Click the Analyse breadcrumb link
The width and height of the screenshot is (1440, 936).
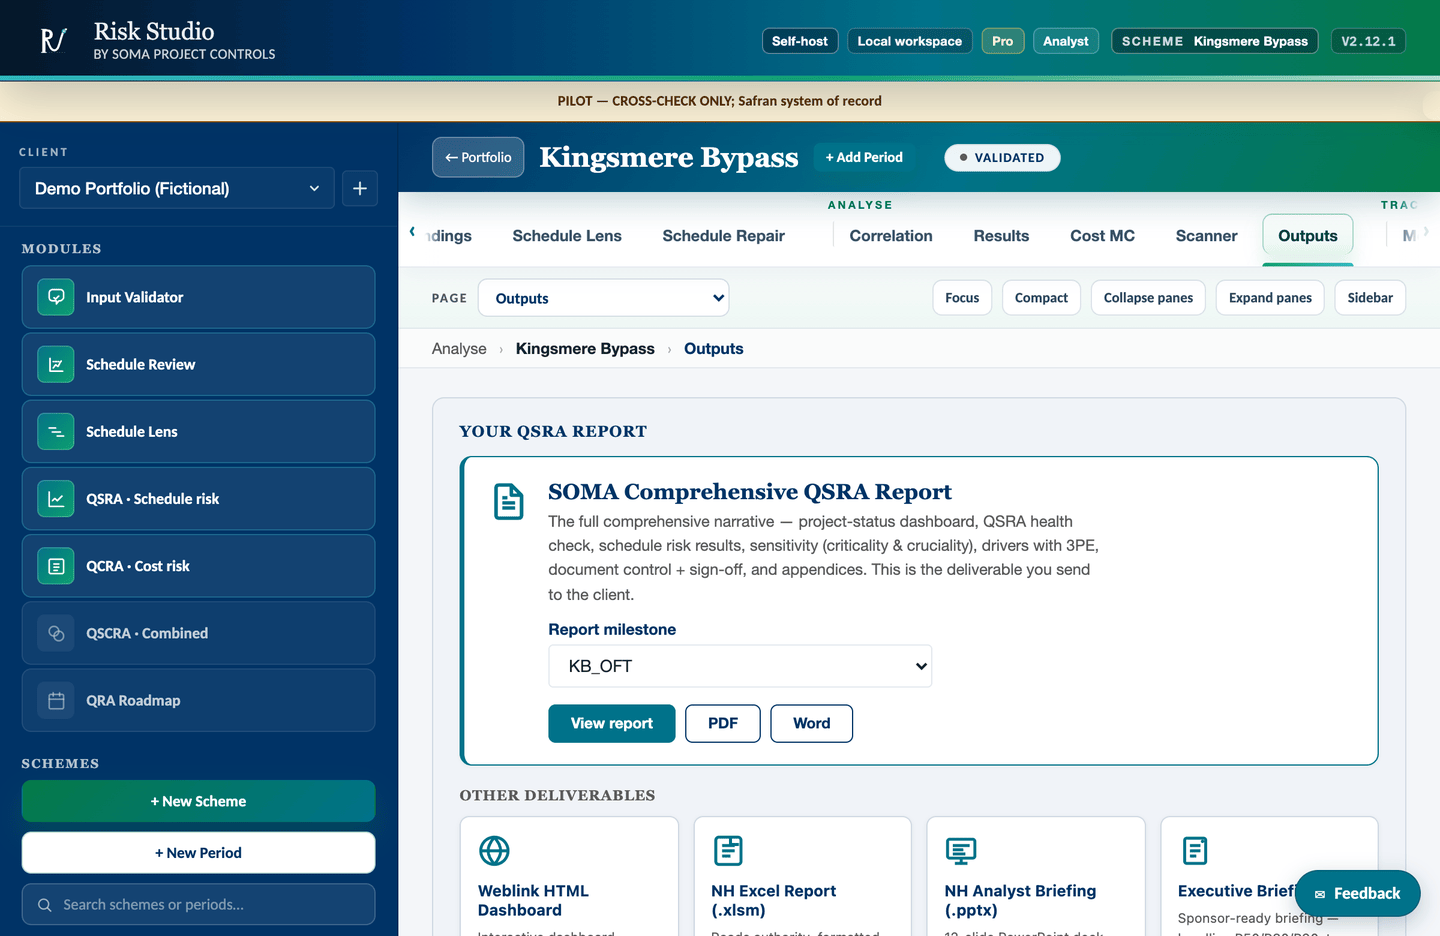click(459, 349)
